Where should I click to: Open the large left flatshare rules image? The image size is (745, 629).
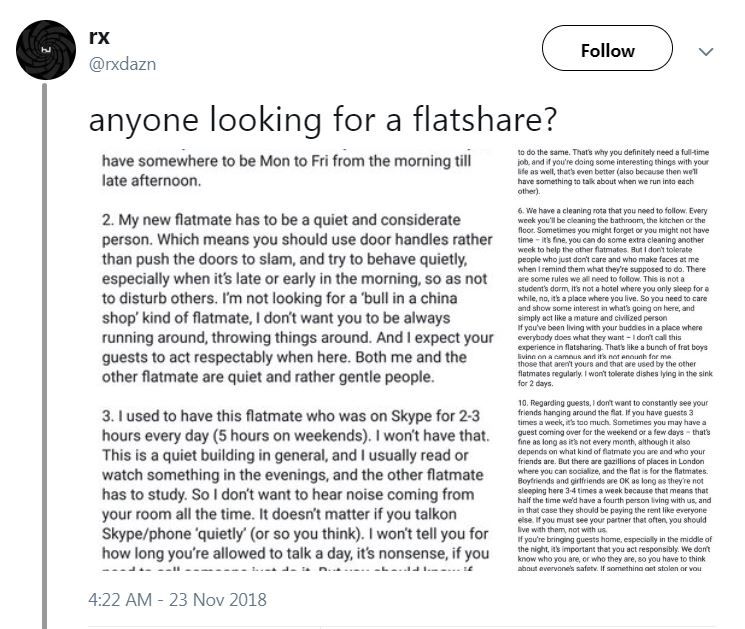(298, 358)
